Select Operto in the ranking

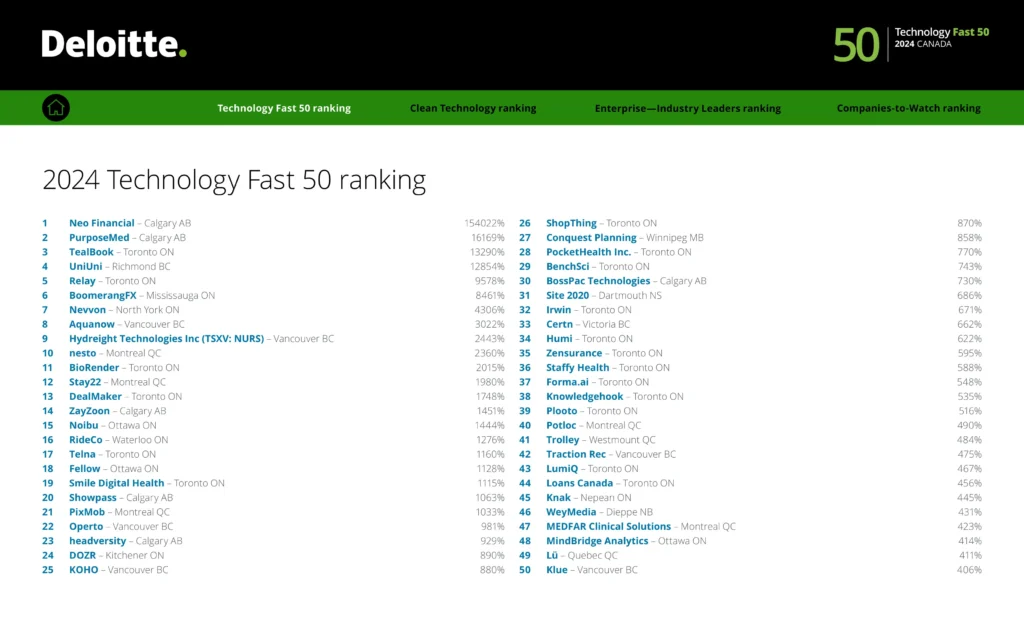coord(86,526)
